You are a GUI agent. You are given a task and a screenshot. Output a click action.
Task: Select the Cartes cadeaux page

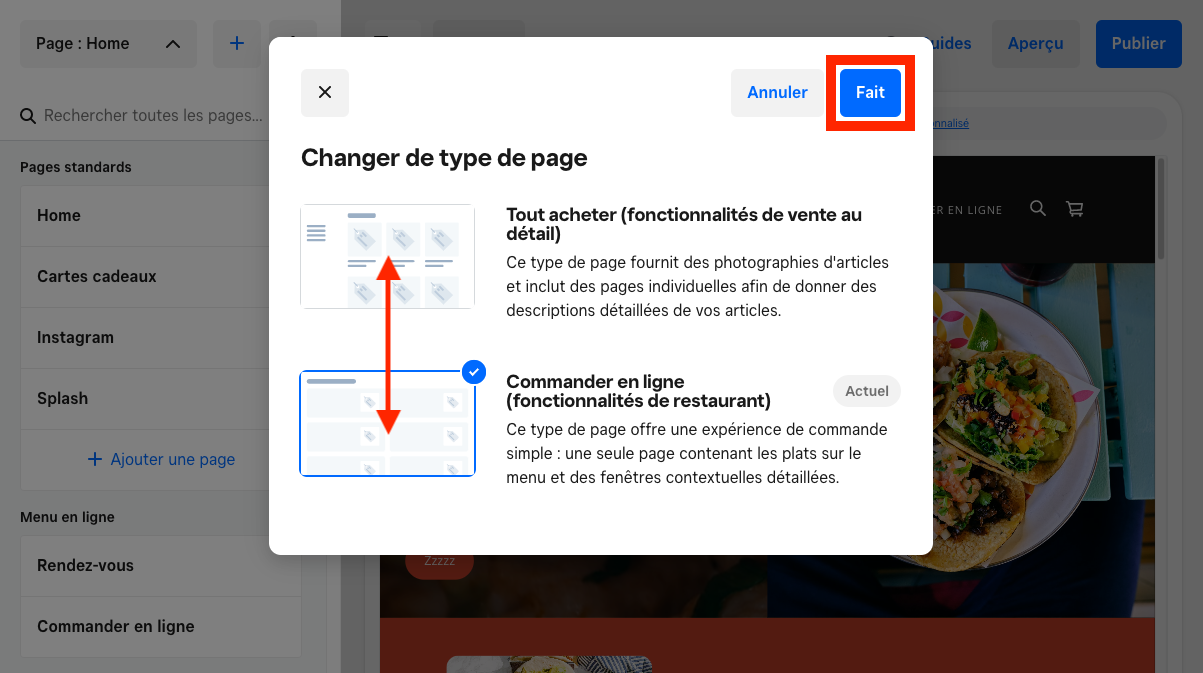[160, 276]
